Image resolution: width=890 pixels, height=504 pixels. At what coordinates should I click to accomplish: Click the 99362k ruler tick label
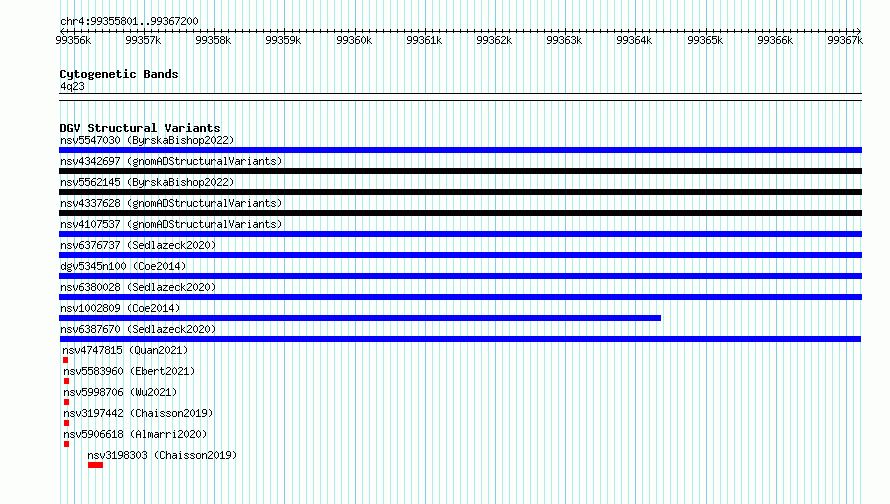pos(494,40)
